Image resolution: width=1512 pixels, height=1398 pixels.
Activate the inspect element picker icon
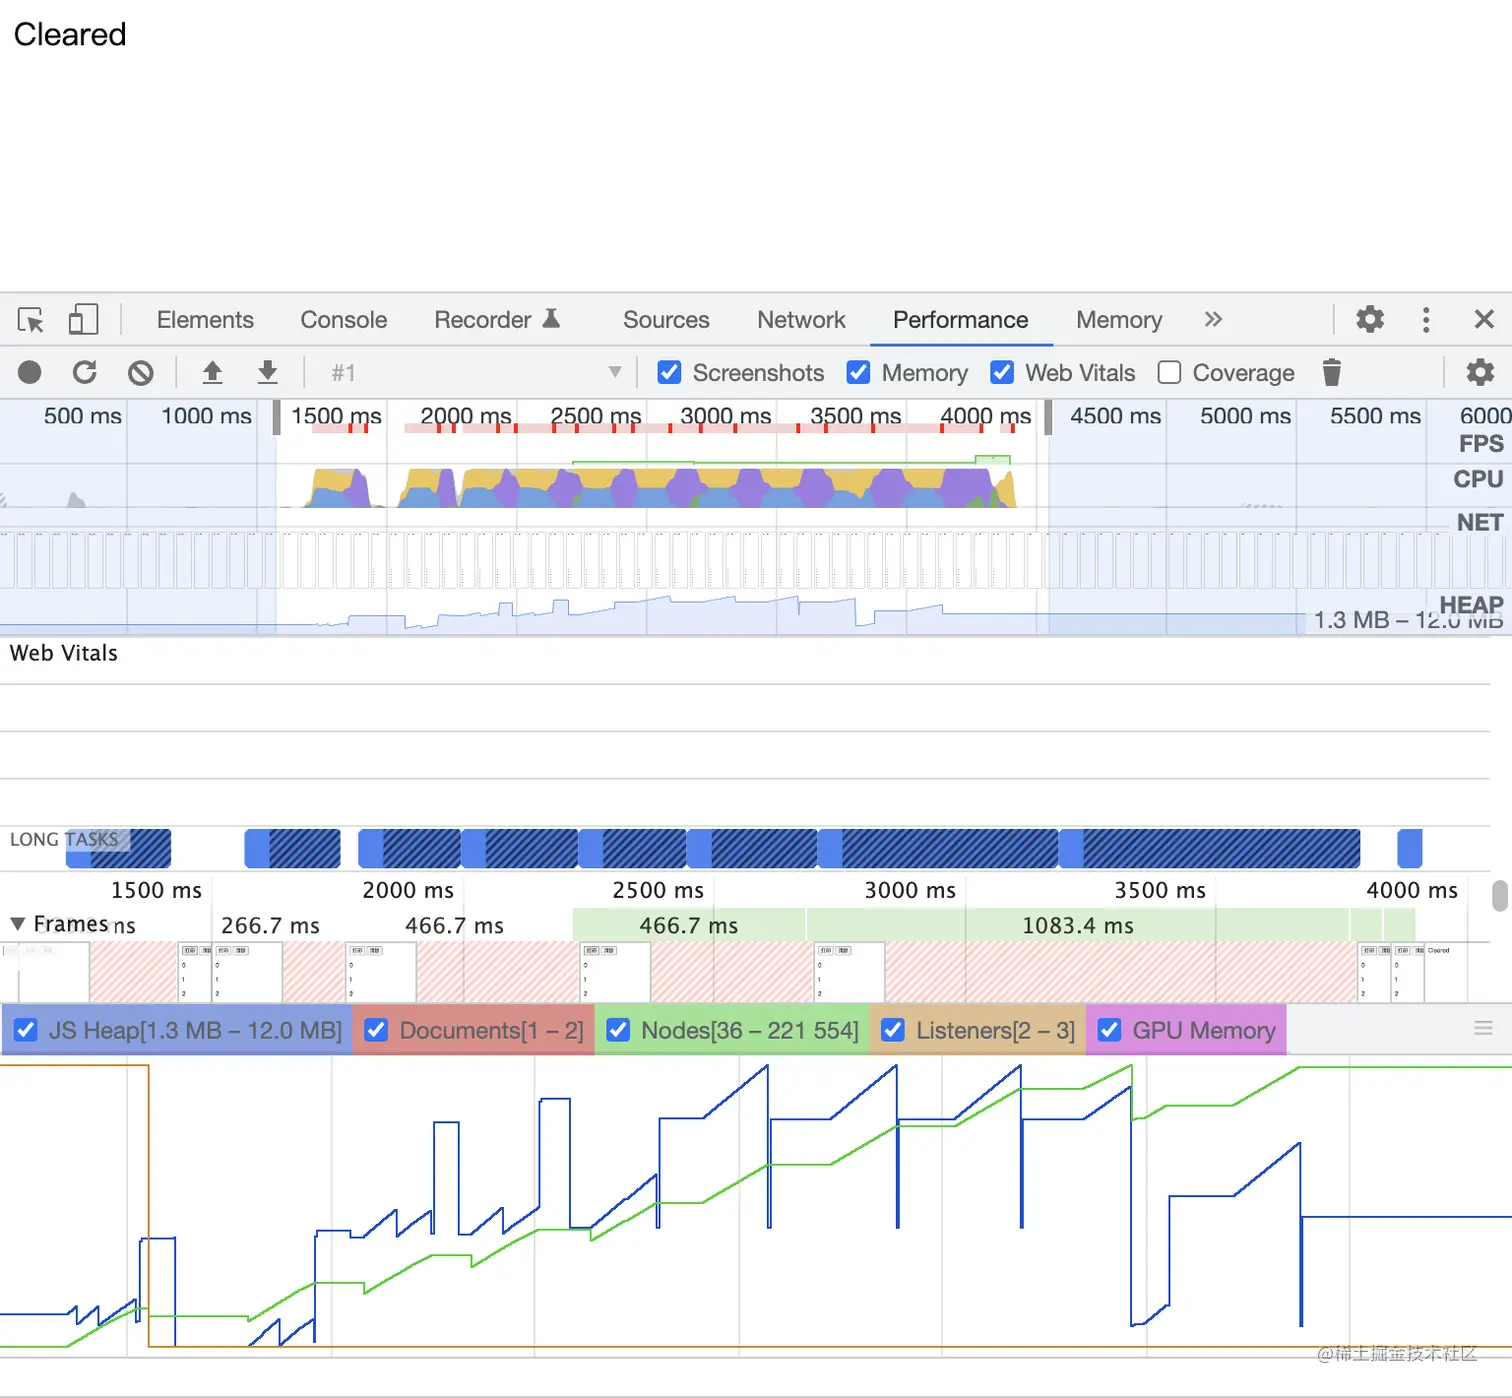point(31,320)
